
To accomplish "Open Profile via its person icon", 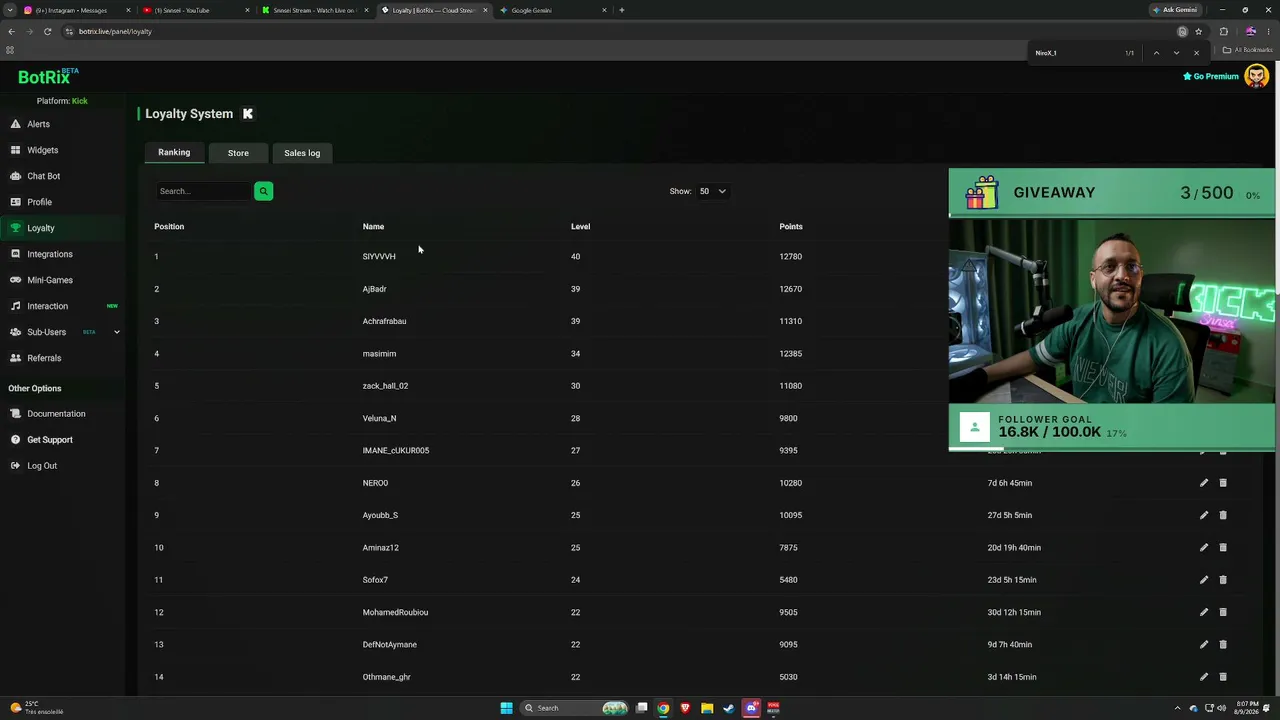I will (15, 202).
